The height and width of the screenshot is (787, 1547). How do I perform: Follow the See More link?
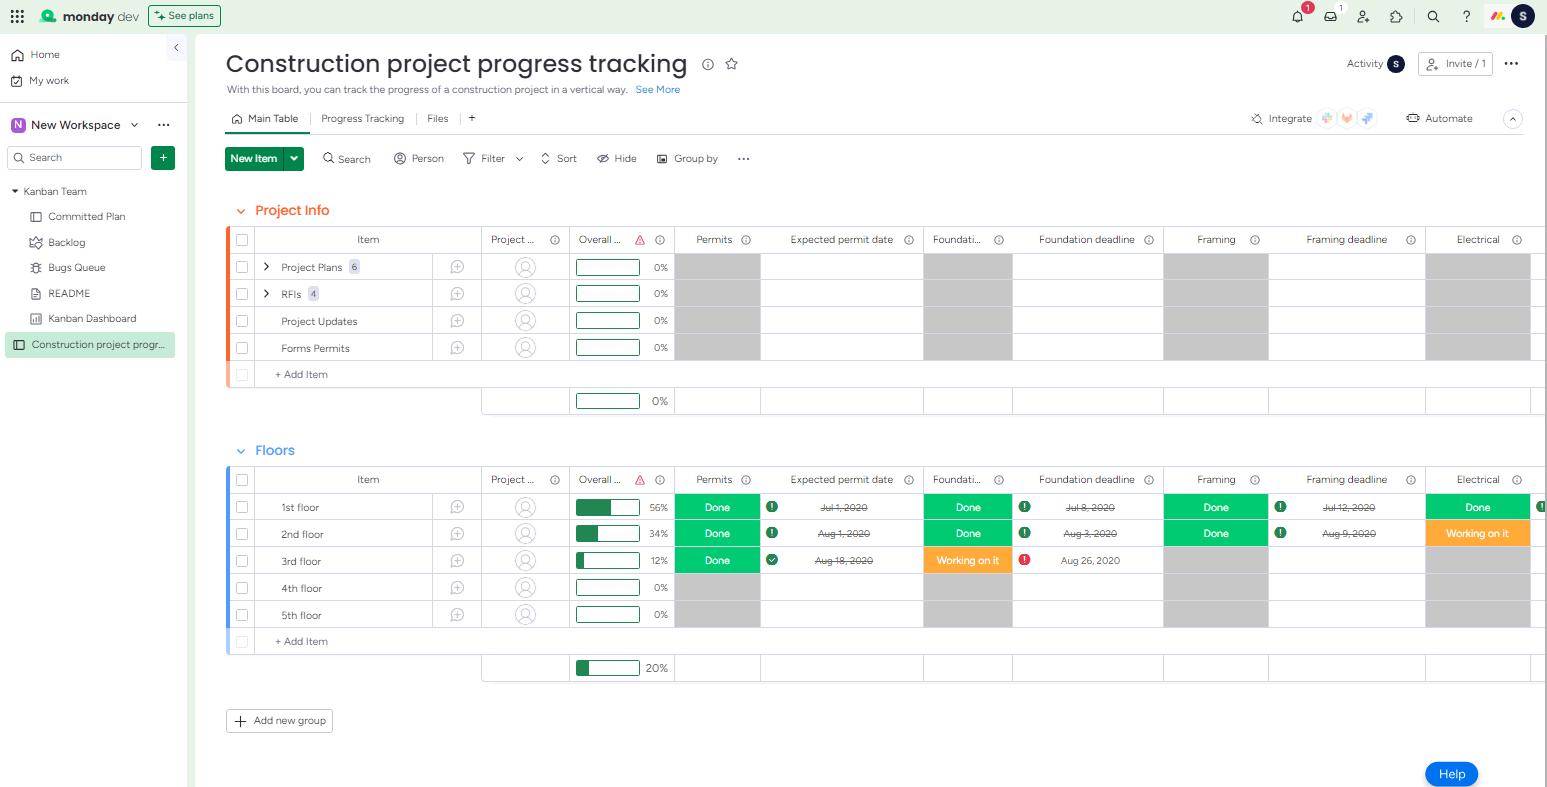[657, 89]
